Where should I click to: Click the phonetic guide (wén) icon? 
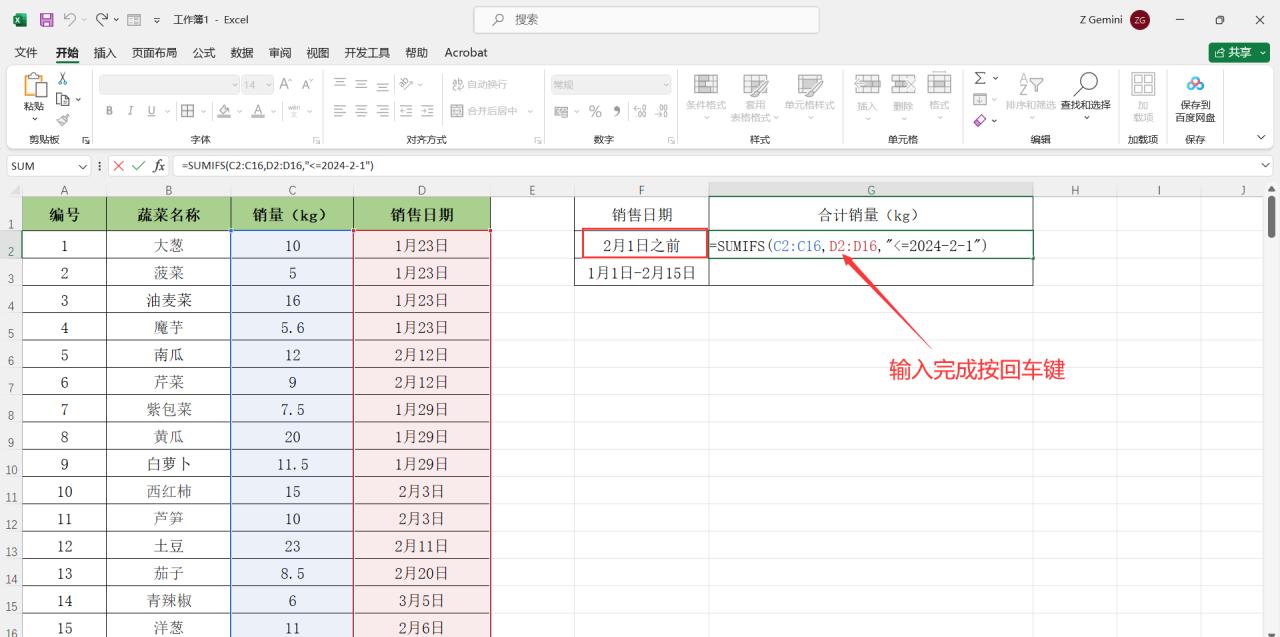[295, 111]
